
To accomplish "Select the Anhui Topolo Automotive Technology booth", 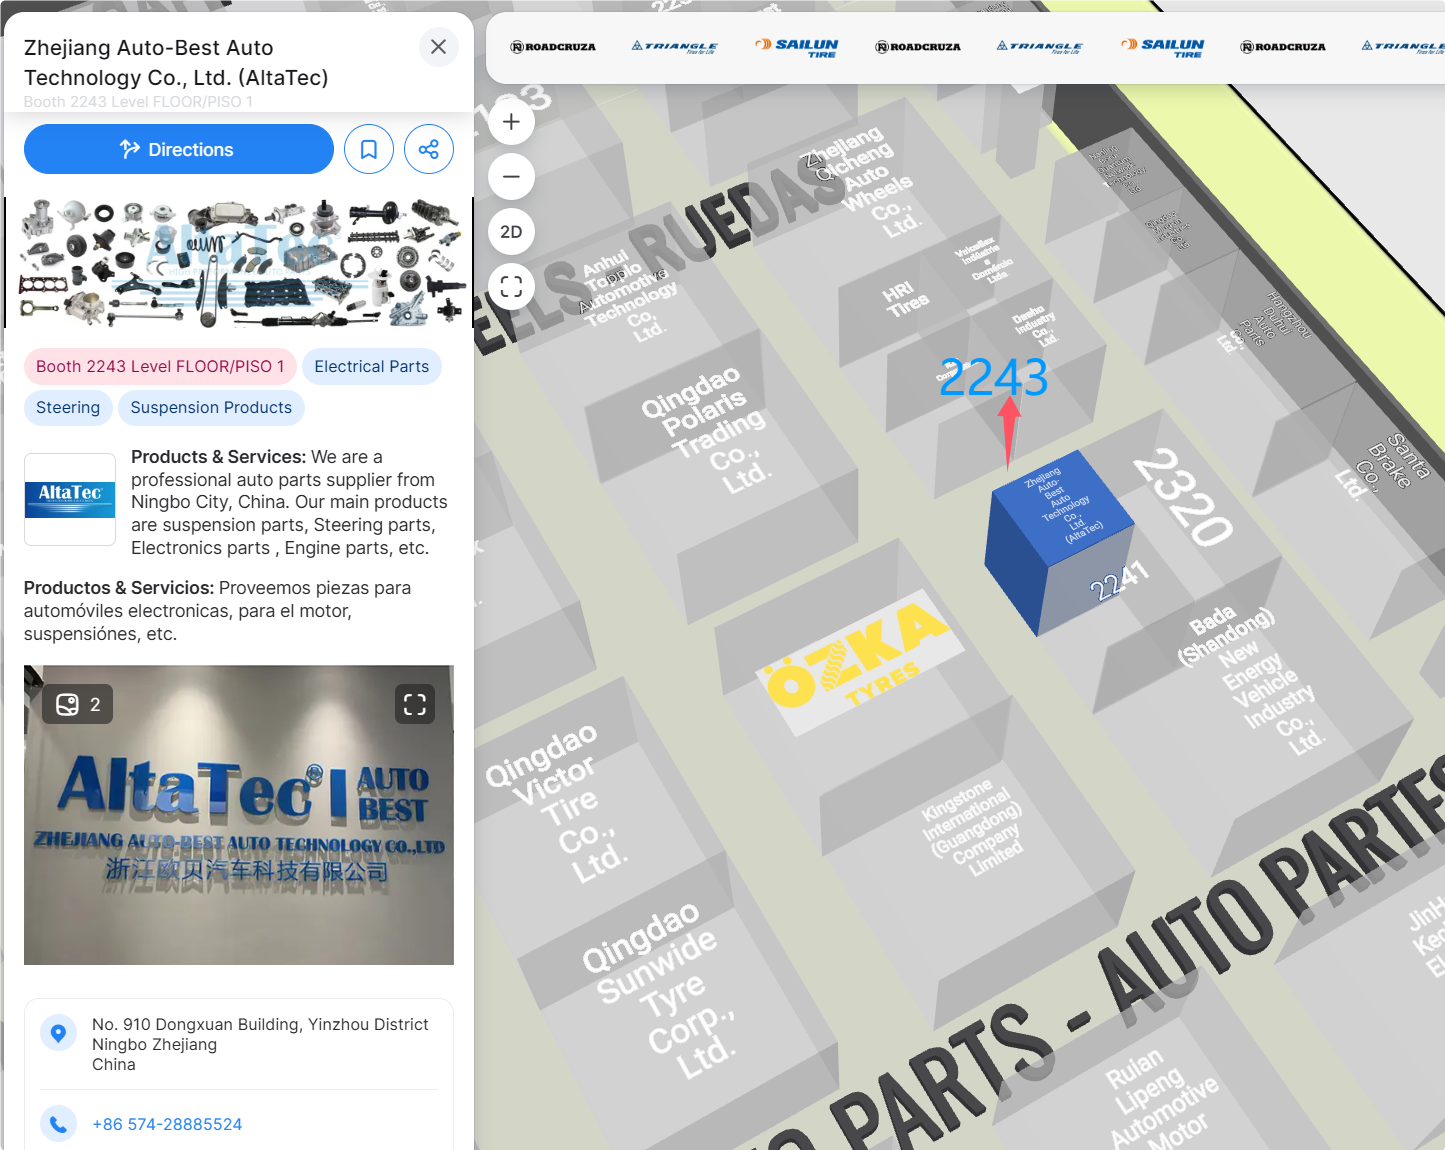I will (630, 295).
